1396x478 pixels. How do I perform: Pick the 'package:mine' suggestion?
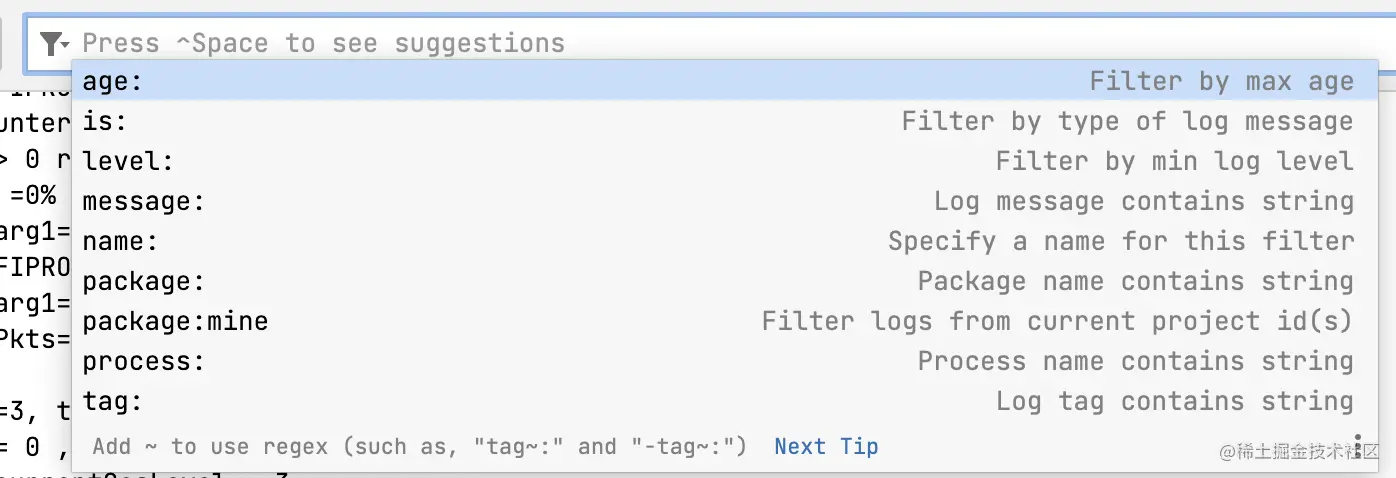175,322
